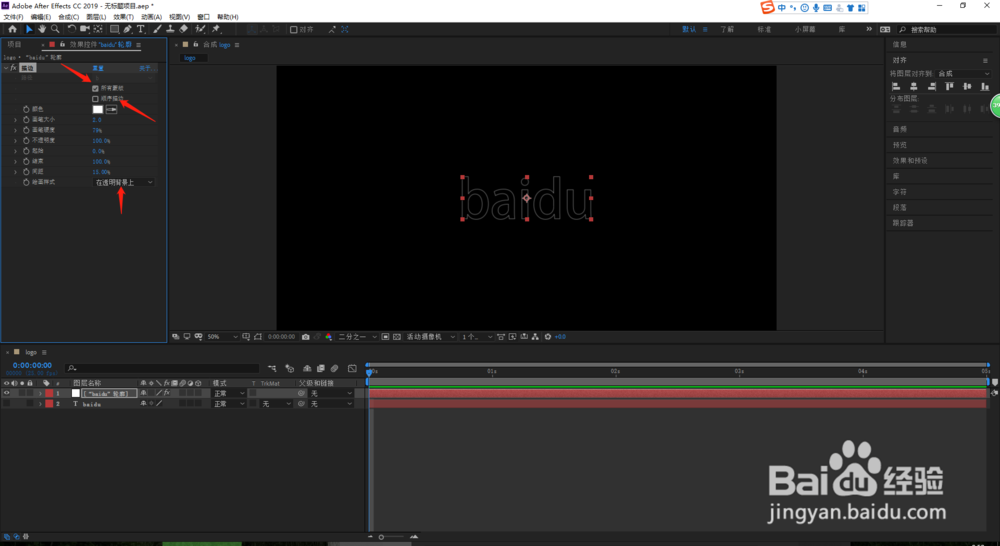Switch to the 项目 panel tab

pyautogui.click(x=14, y=45)
